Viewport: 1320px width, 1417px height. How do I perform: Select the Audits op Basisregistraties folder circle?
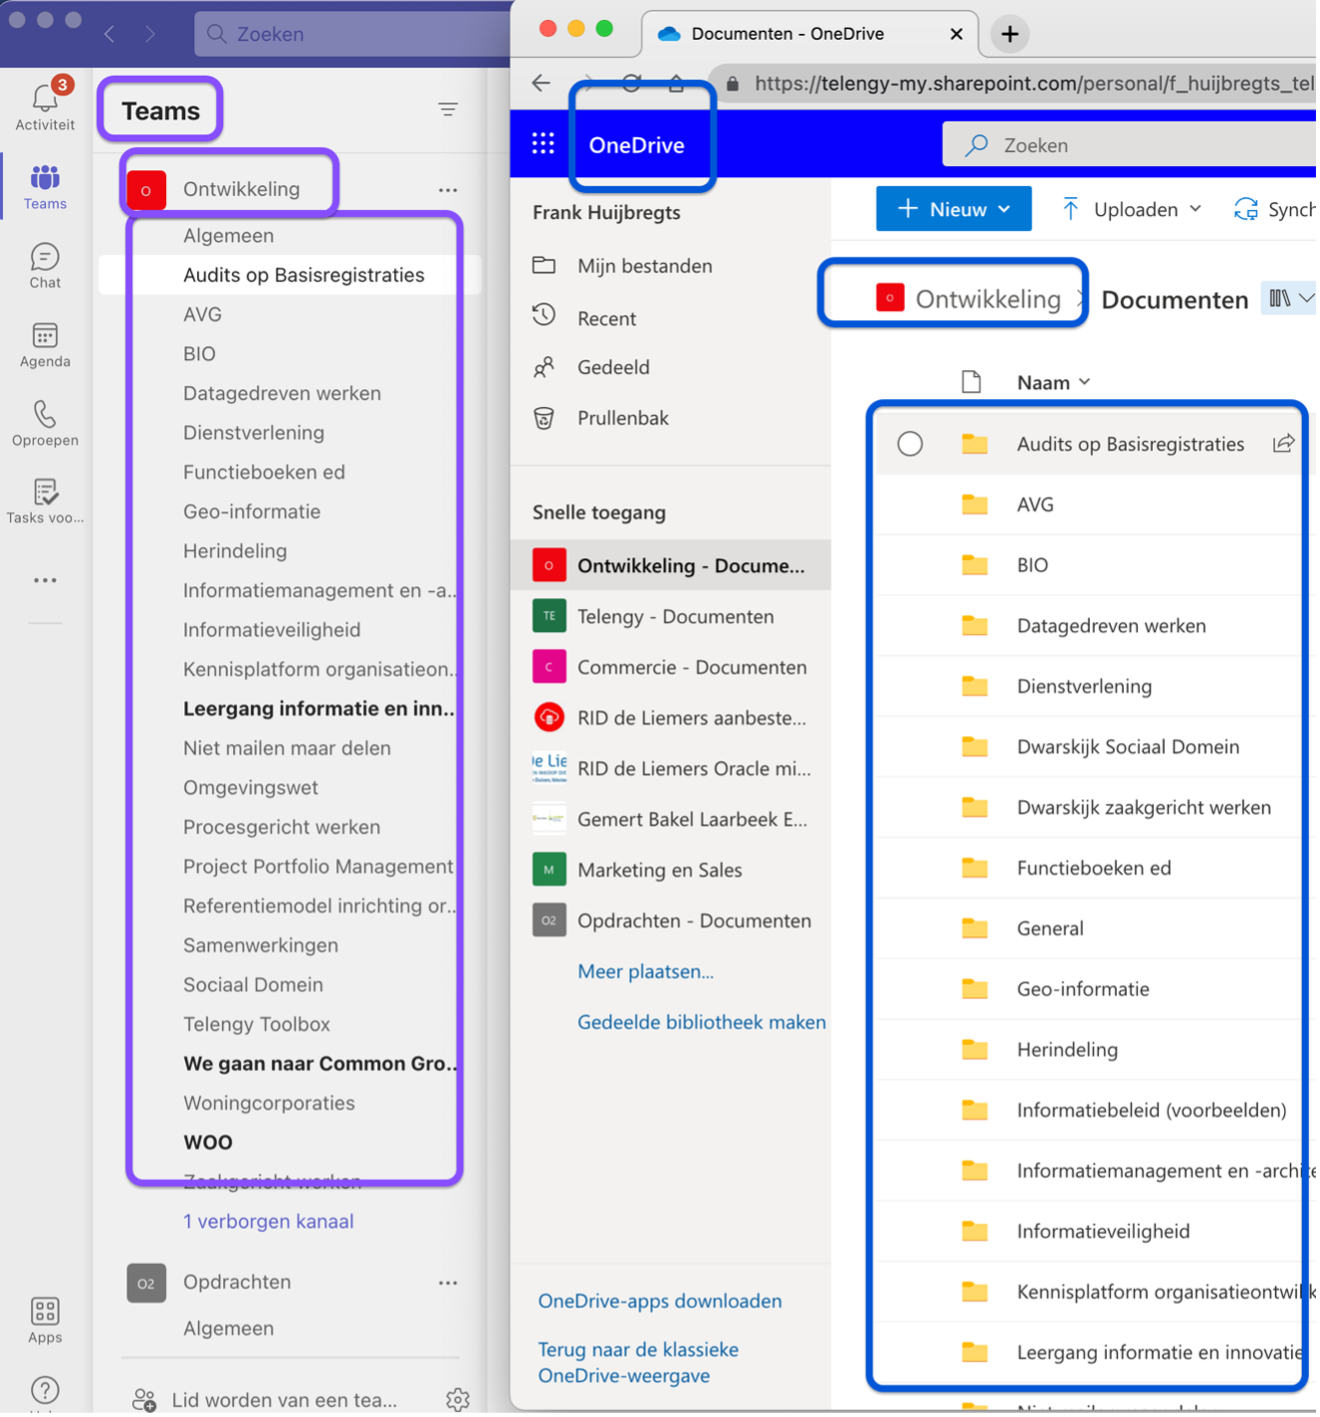coord(910,444)
